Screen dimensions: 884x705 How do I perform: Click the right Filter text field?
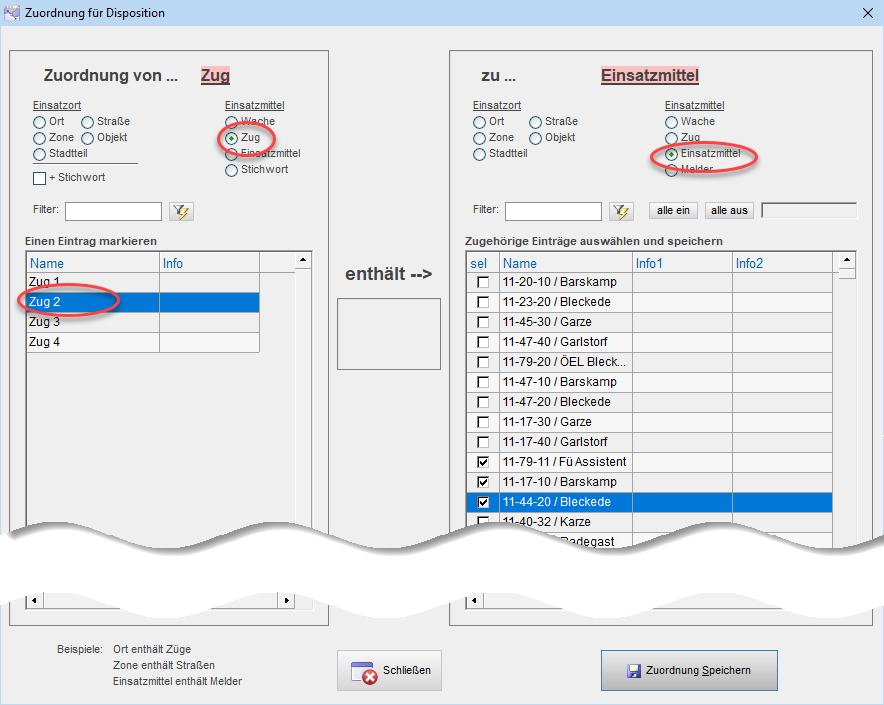(553, 211)
